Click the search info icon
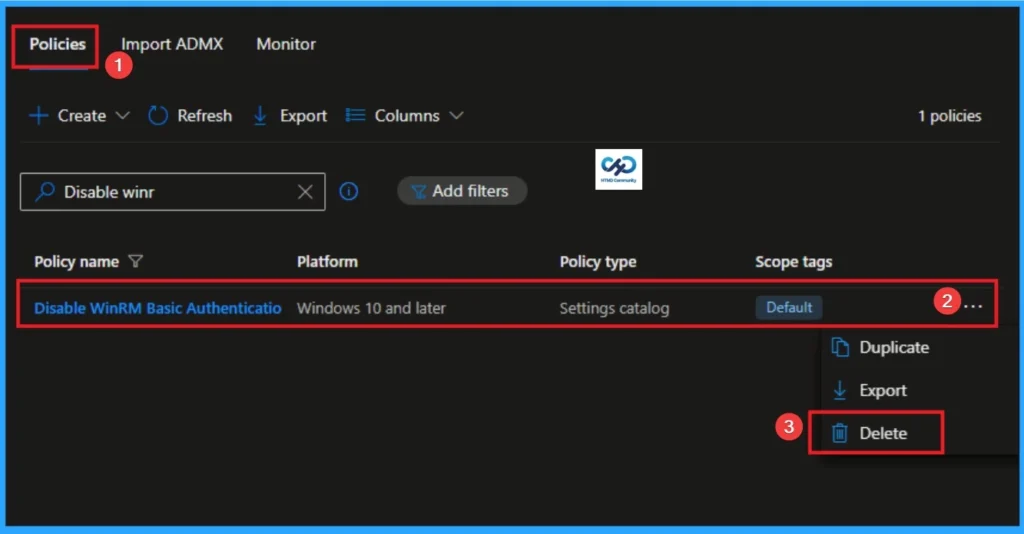The width and height of the screenshot is (1024, 534). point(349,191)
